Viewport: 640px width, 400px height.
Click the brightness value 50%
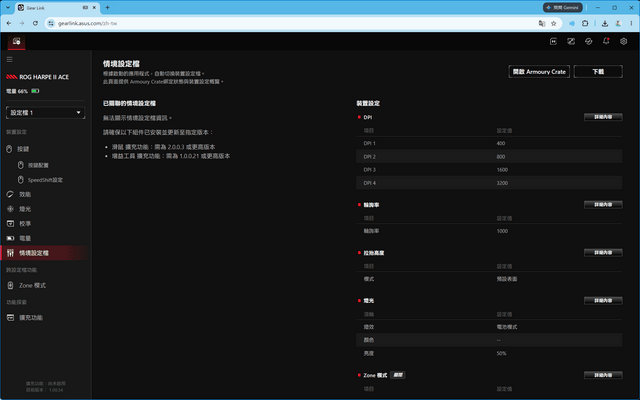coord(501,353)
